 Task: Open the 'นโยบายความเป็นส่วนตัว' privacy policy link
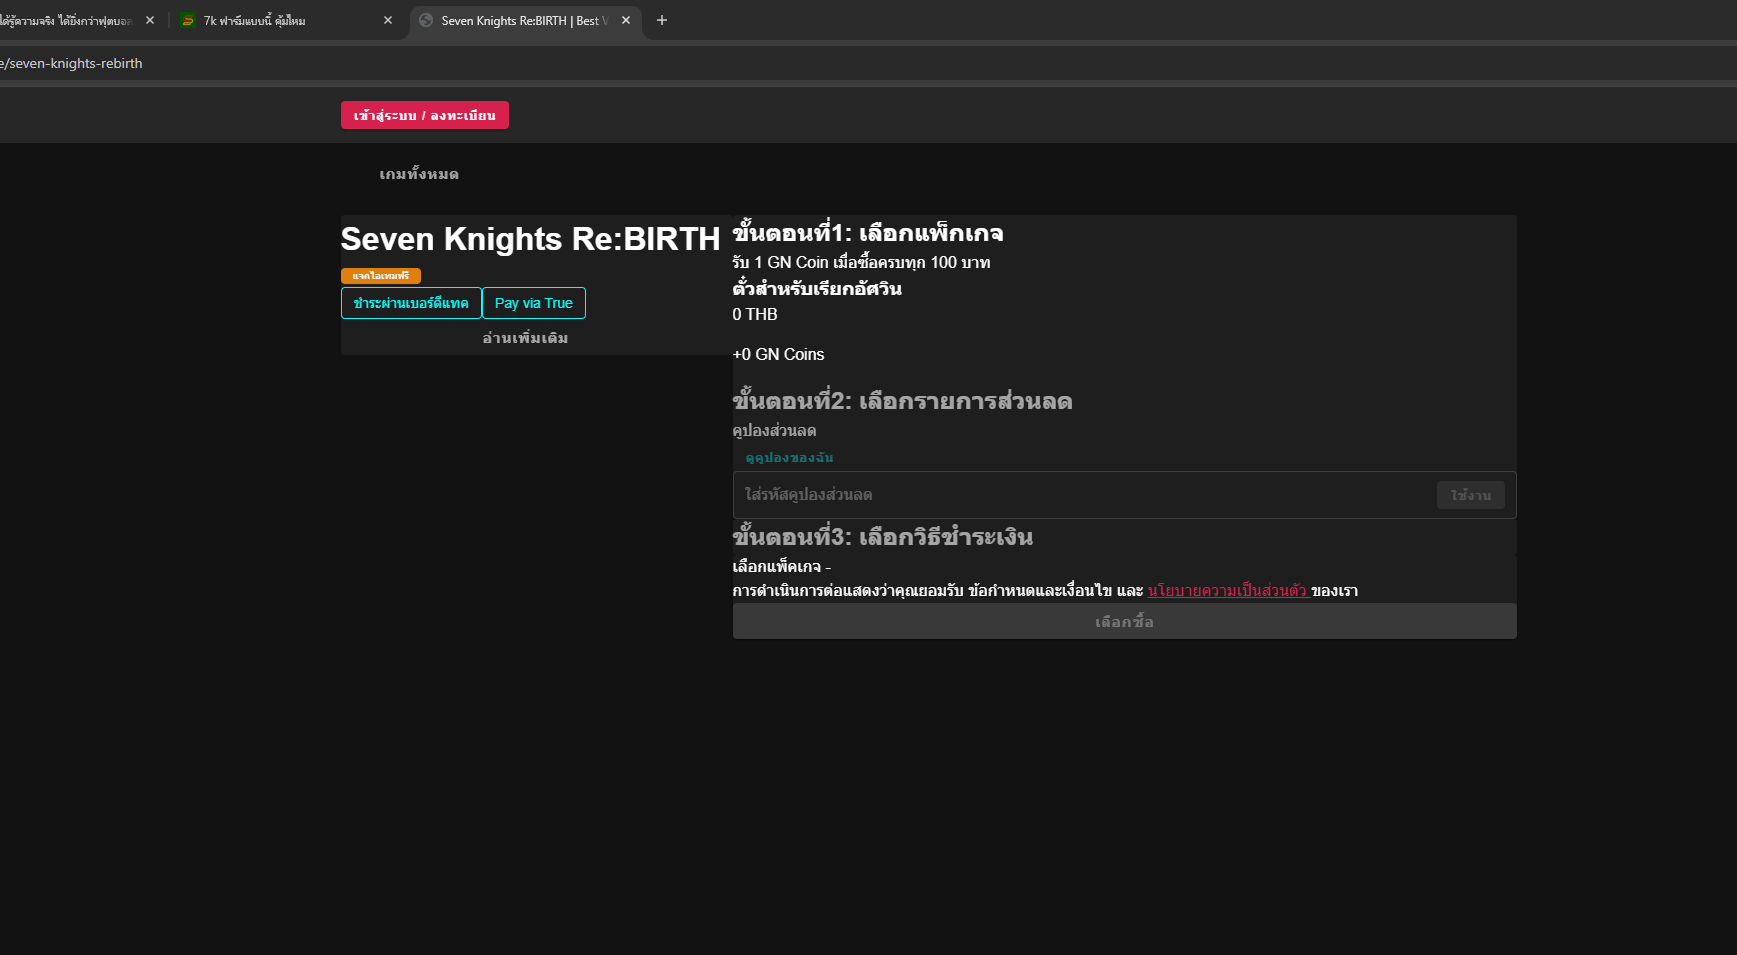tap(1226, 590)
